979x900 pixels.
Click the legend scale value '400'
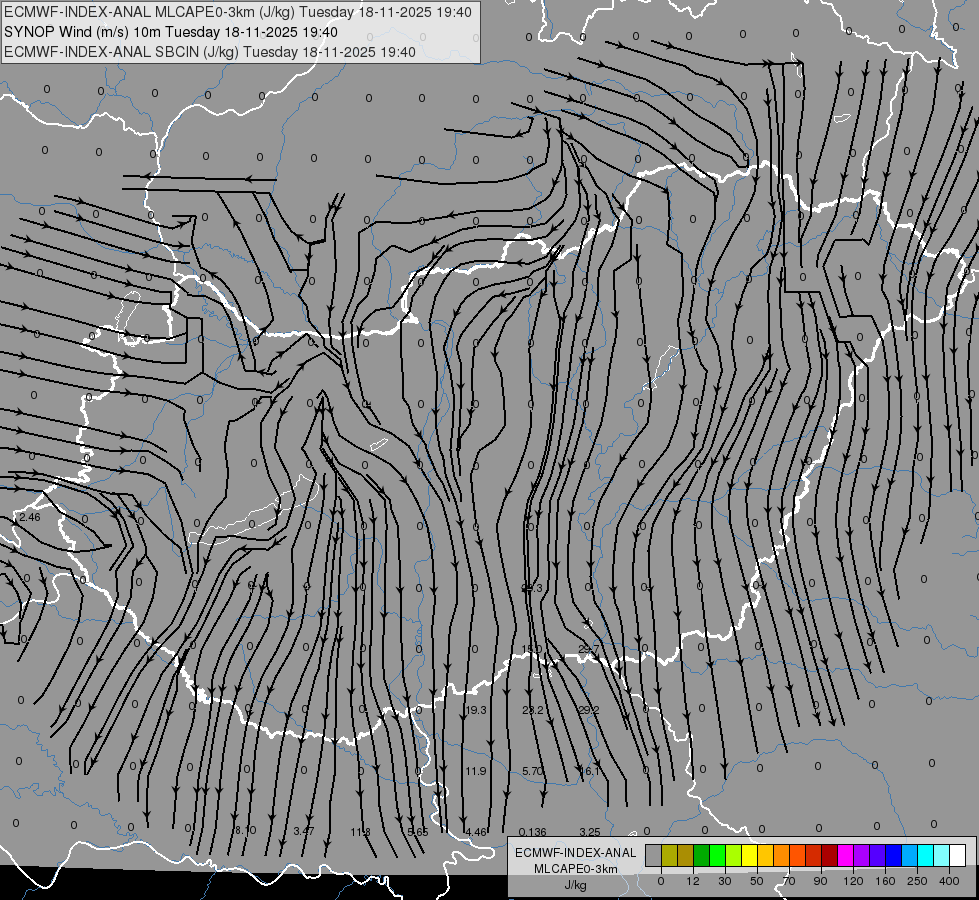949,881
